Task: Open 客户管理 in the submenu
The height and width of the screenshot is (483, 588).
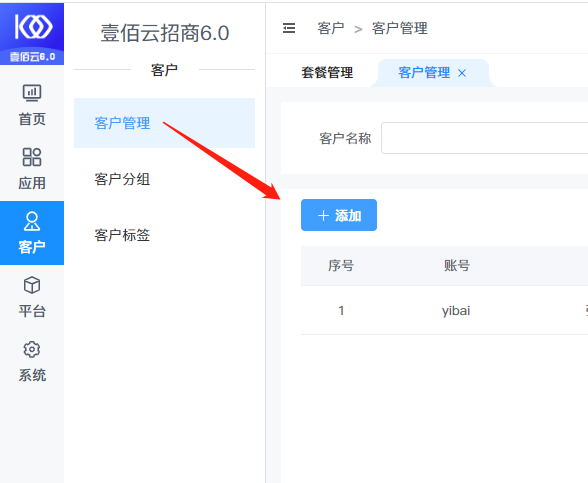Action: [x=164, y=123]
